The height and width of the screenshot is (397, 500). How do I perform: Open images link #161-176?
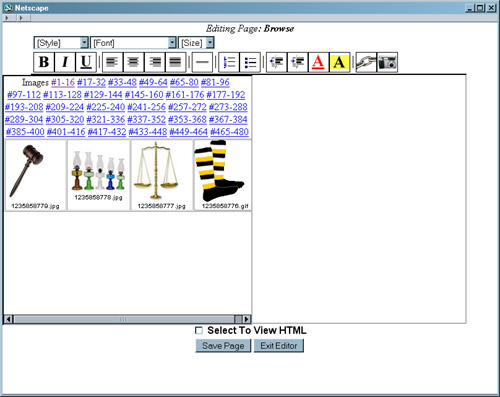pyautogui.click(x=185, y=95)
